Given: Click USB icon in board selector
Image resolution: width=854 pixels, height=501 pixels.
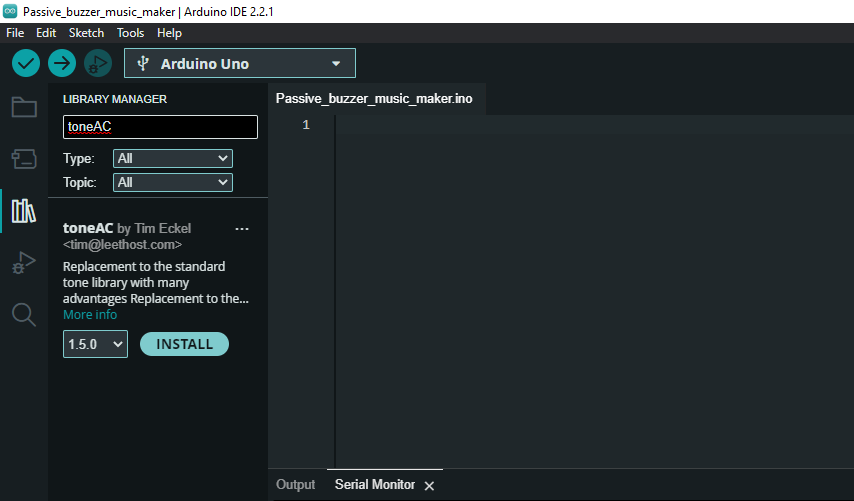Looking at the screenshot, I should (x=143, y=63).
